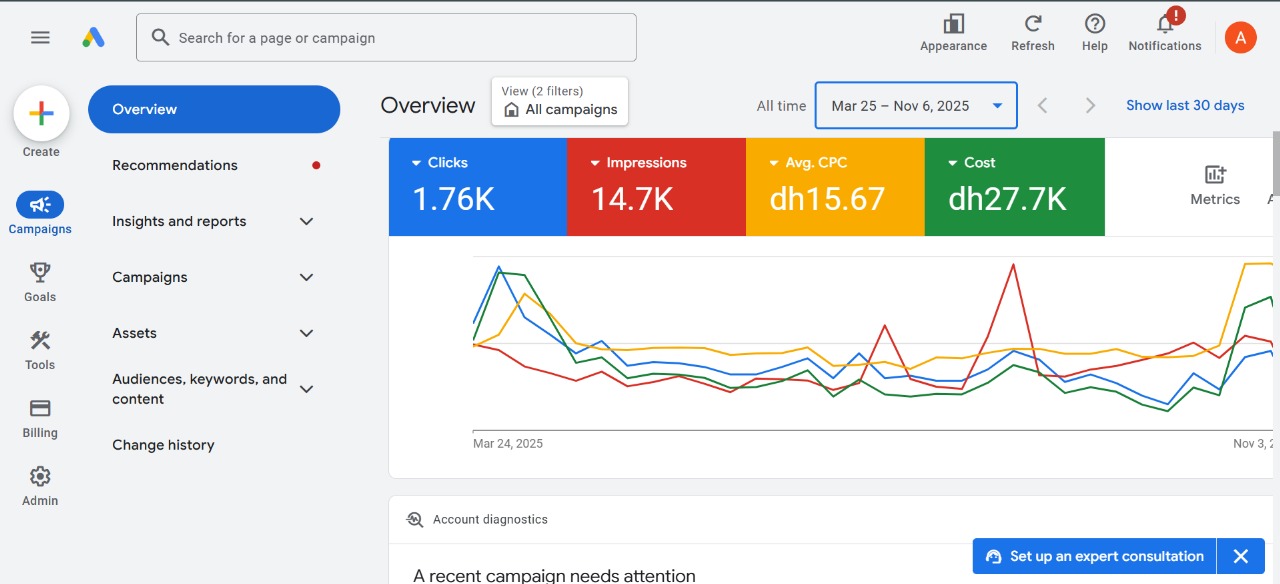
Task: Open Admin from the sidebar
Action: [x=40, y=484]
